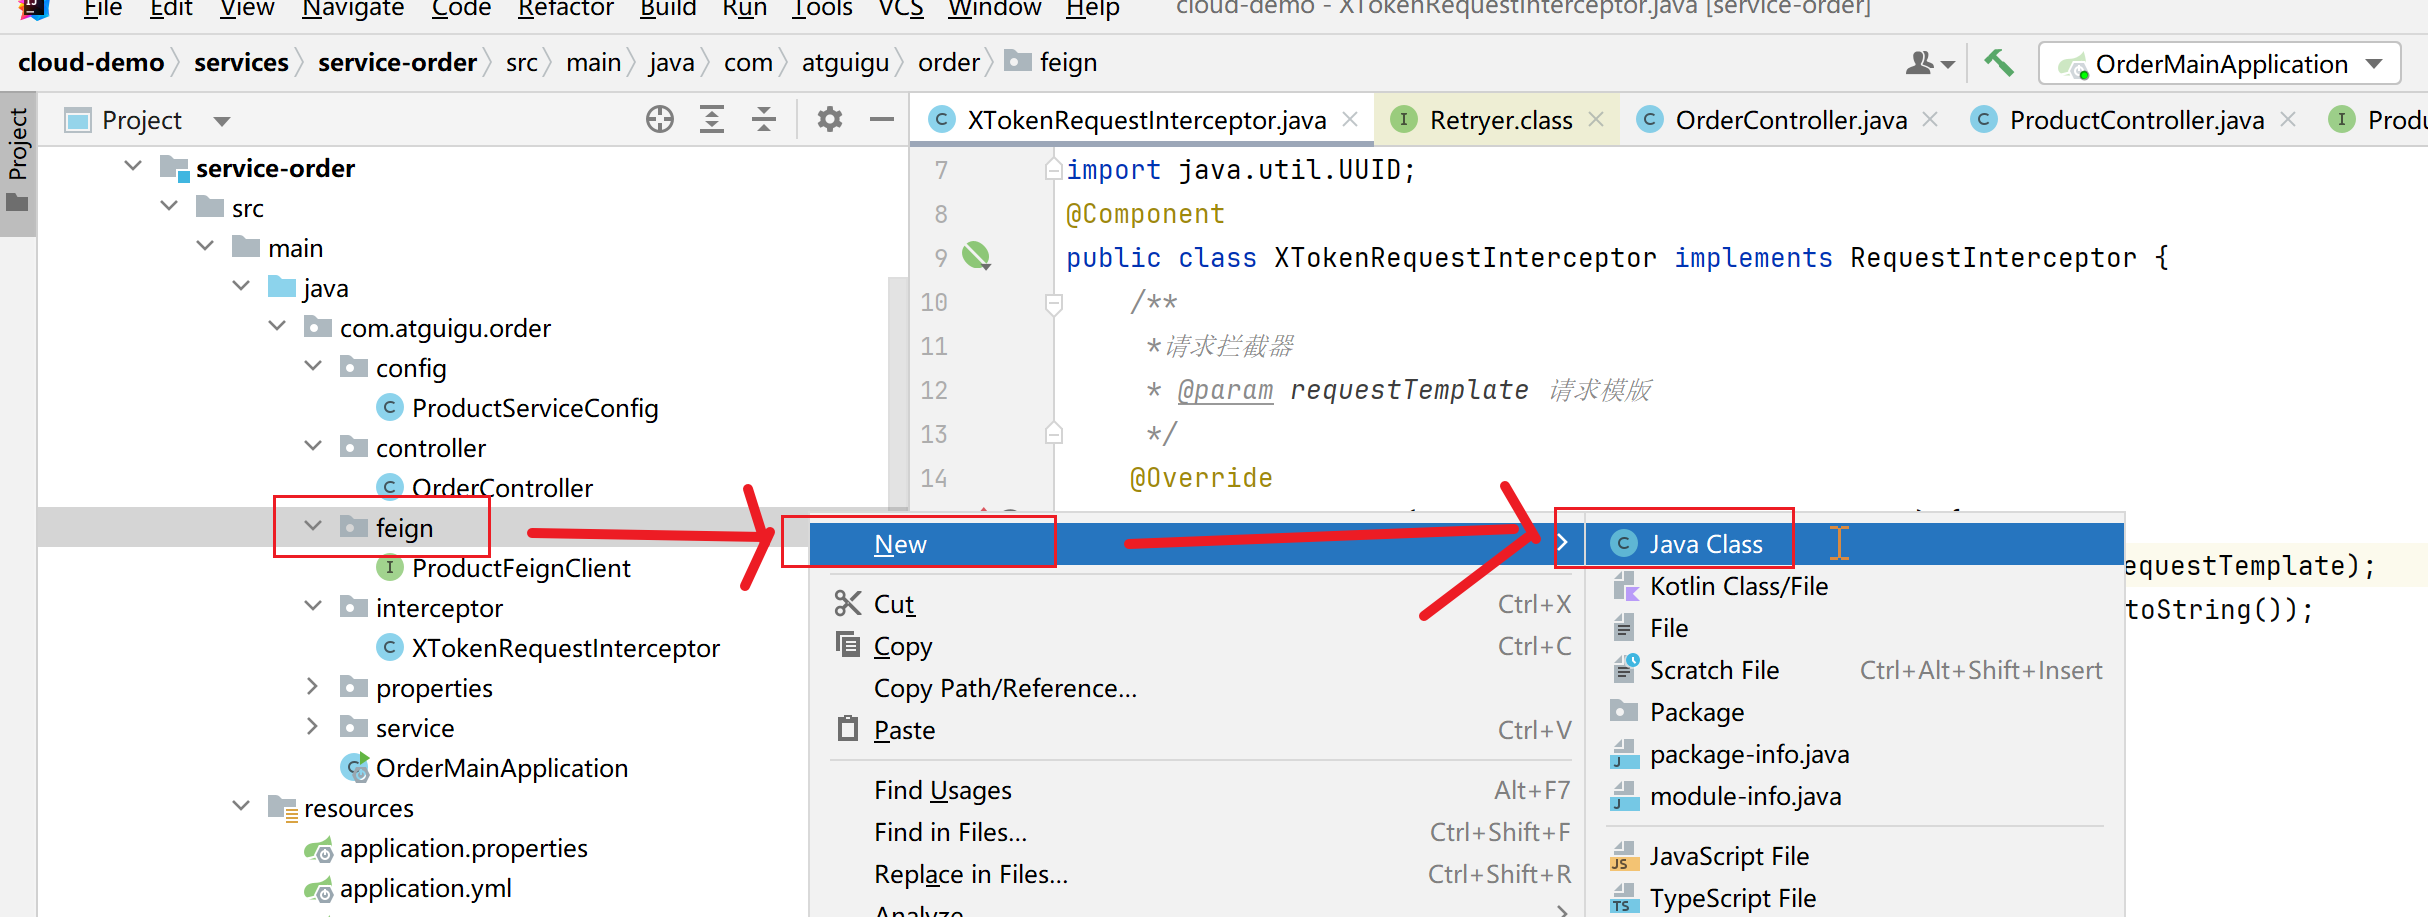This screenshot has height=917, width=2428.
Task: Open the Refactor menu
Action: coord(566,9)
